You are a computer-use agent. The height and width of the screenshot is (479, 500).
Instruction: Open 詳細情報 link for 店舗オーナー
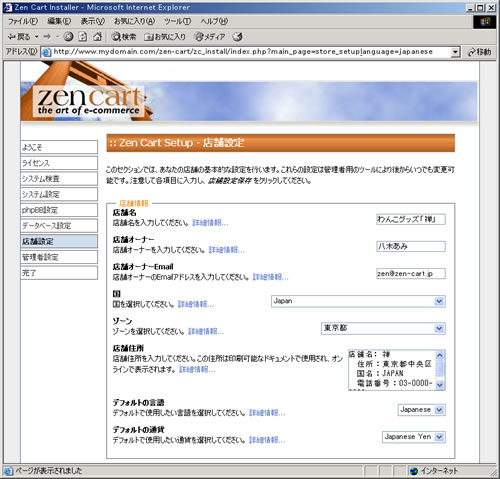[226, 250]
